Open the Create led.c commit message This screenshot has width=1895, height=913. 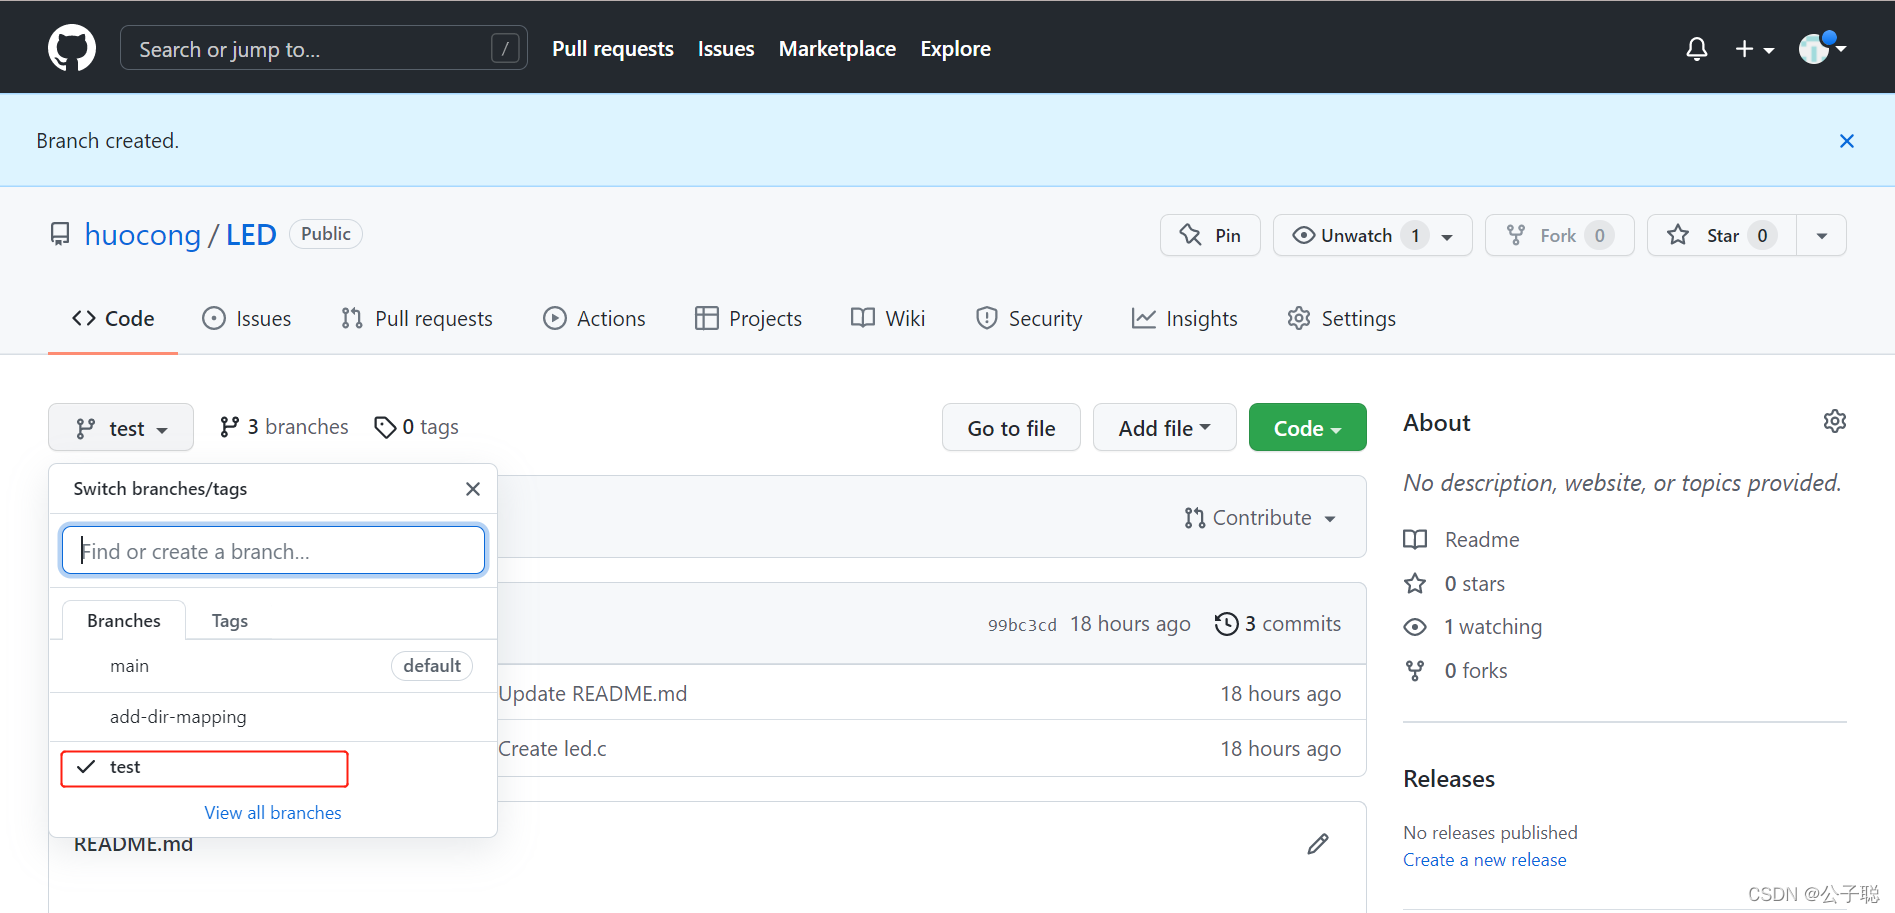click(552, 749)
